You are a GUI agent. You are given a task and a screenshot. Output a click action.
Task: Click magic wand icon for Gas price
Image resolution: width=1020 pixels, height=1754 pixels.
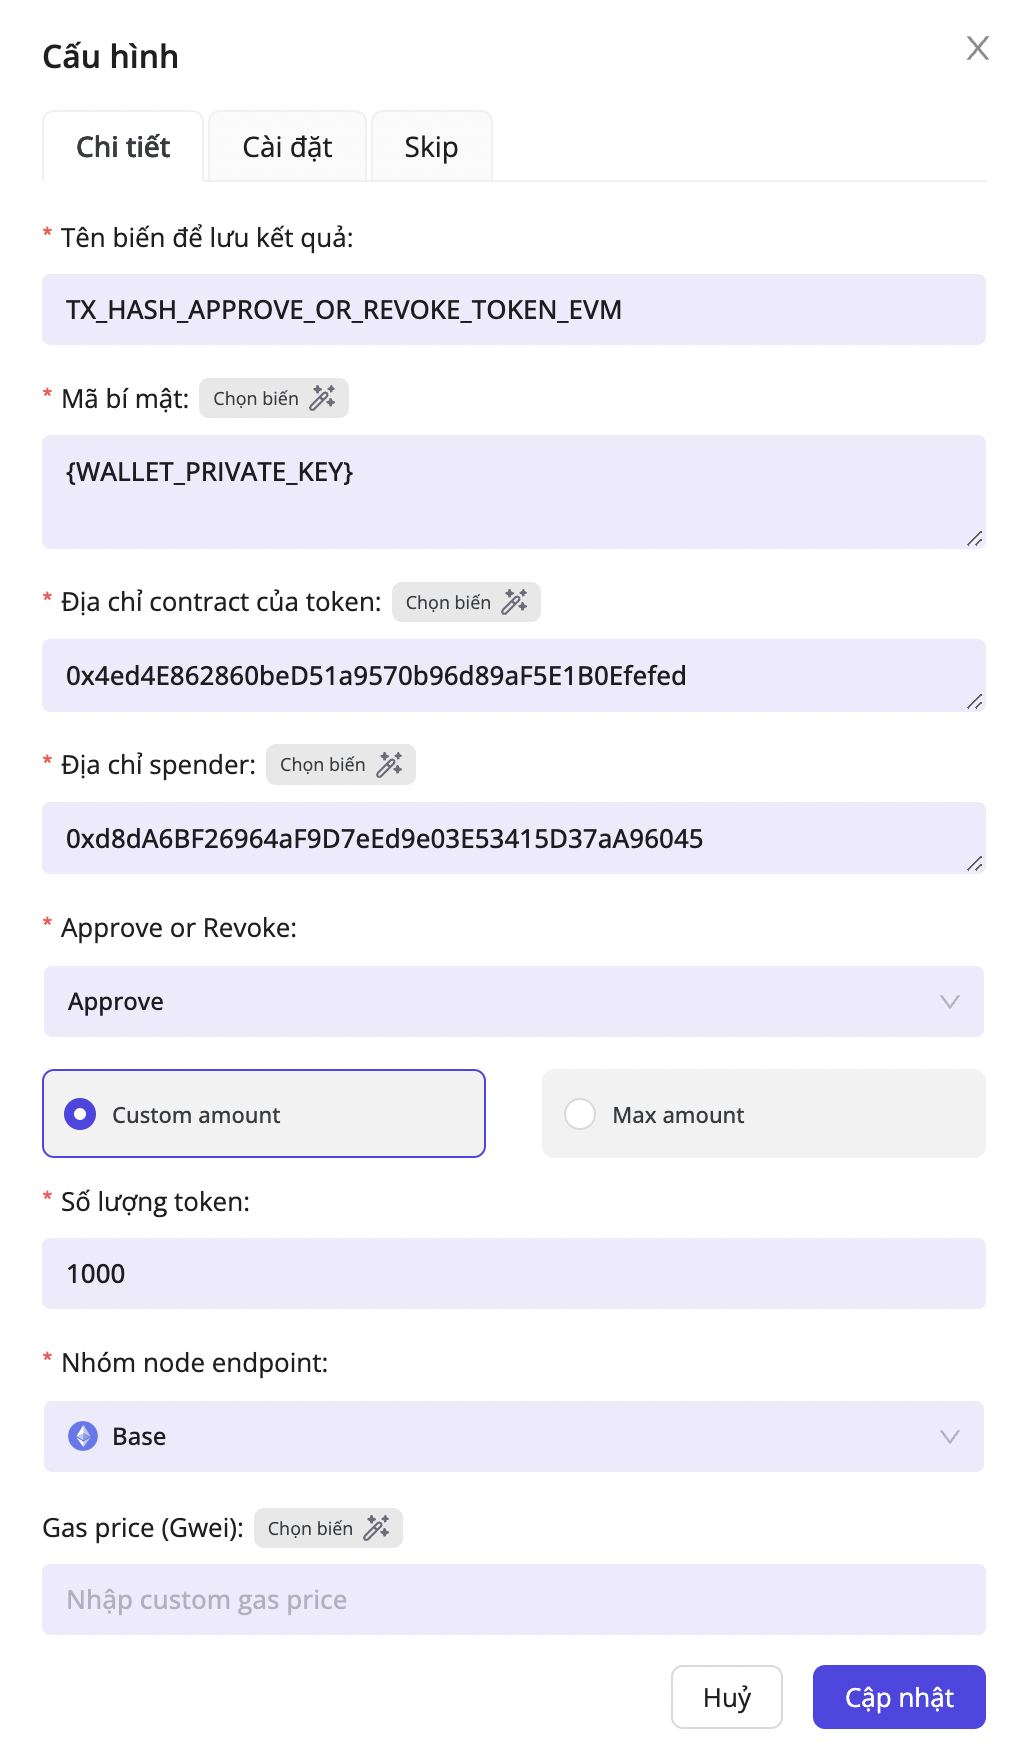tap(376, 1528)
